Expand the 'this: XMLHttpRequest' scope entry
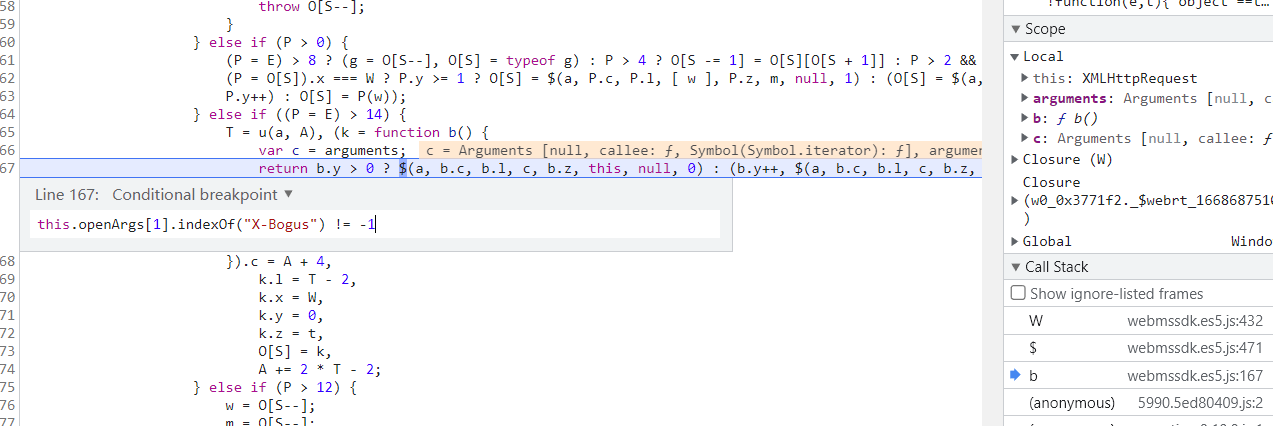 1024,78
